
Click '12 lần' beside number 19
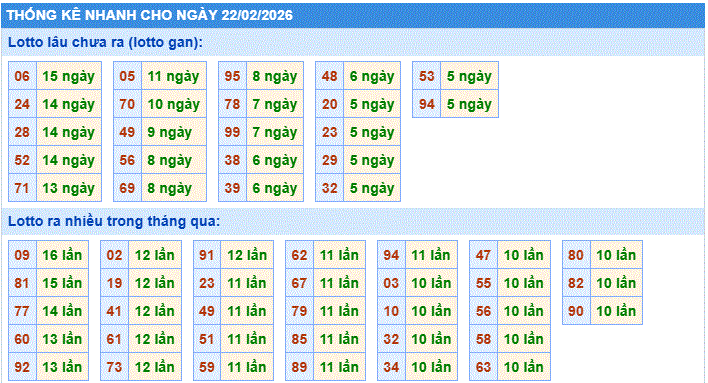(x=155, y=283)
